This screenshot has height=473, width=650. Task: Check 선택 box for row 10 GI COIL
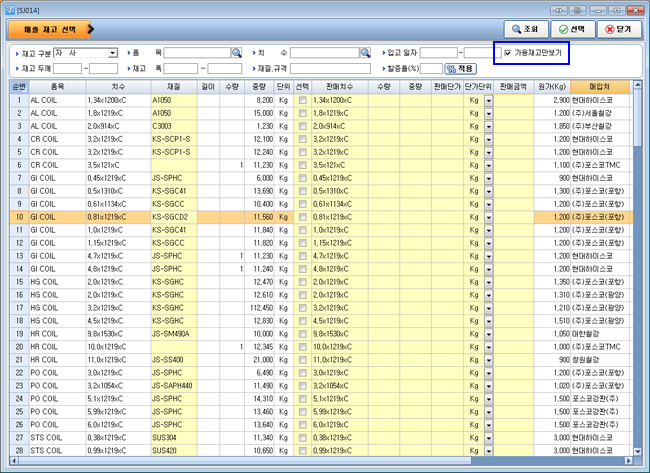pyautogui.click(x=303, y=217)
